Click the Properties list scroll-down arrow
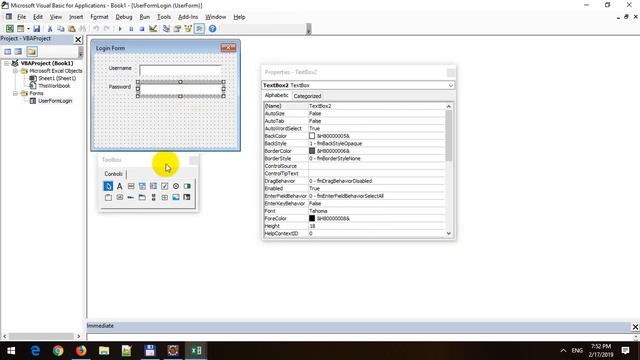This screenshot has height=360, width=640. point(449,233)
